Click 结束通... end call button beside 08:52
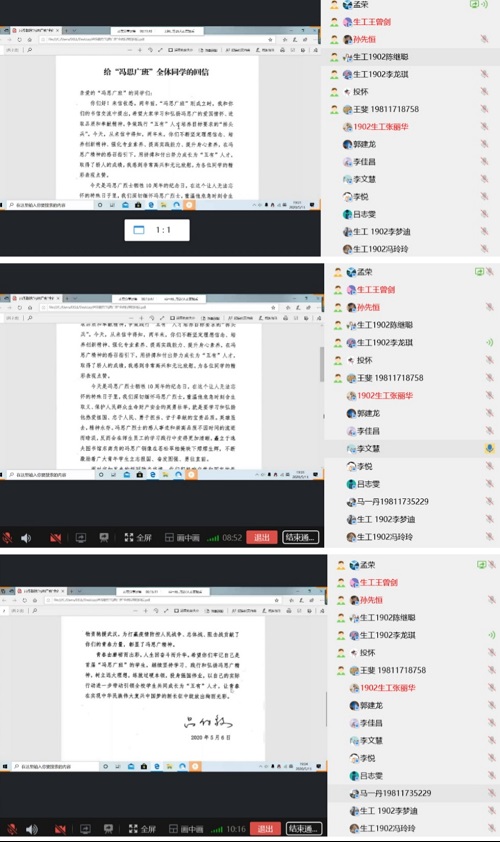Image resolution: width=500 pixels, height=842 pixels. [x=301, y=538]
